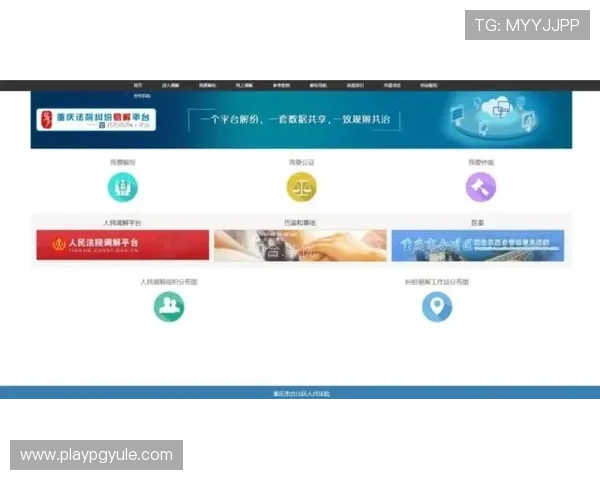
Task: Open 网上调解 in the navigation bar
Action: point(244,85)
